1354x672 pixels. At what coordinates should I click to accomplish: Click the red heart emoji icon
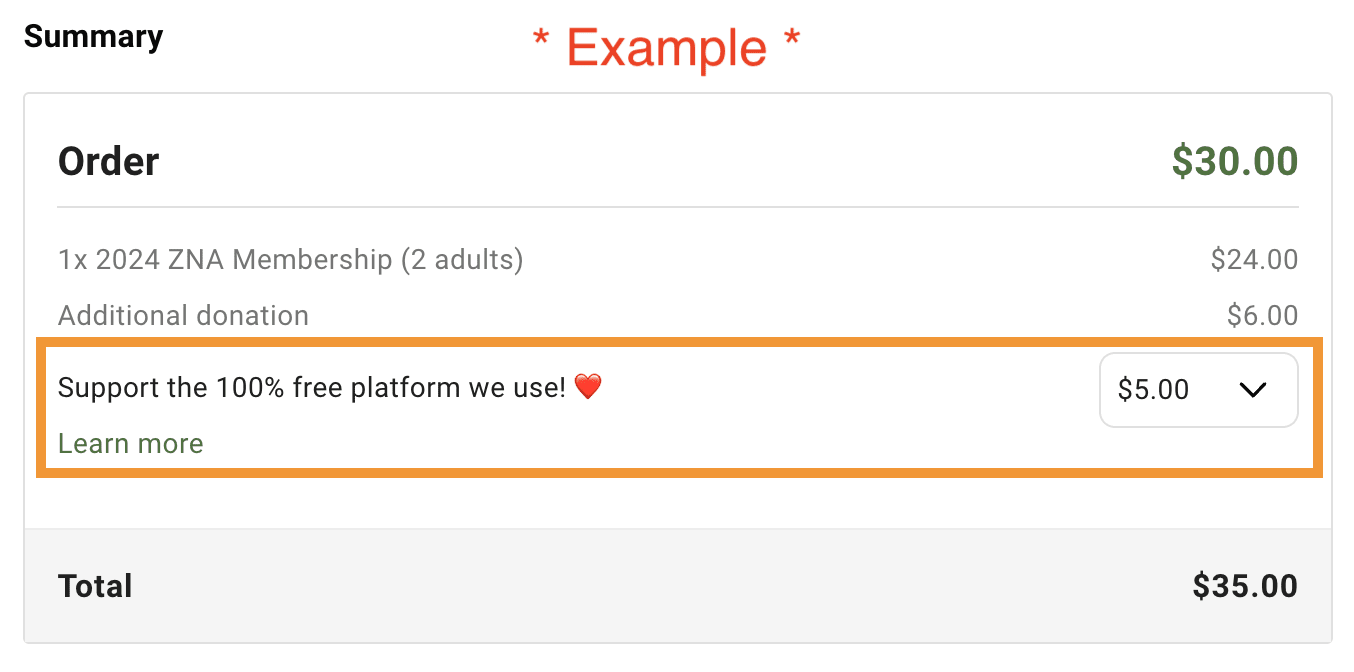click(x=588, y=386)
